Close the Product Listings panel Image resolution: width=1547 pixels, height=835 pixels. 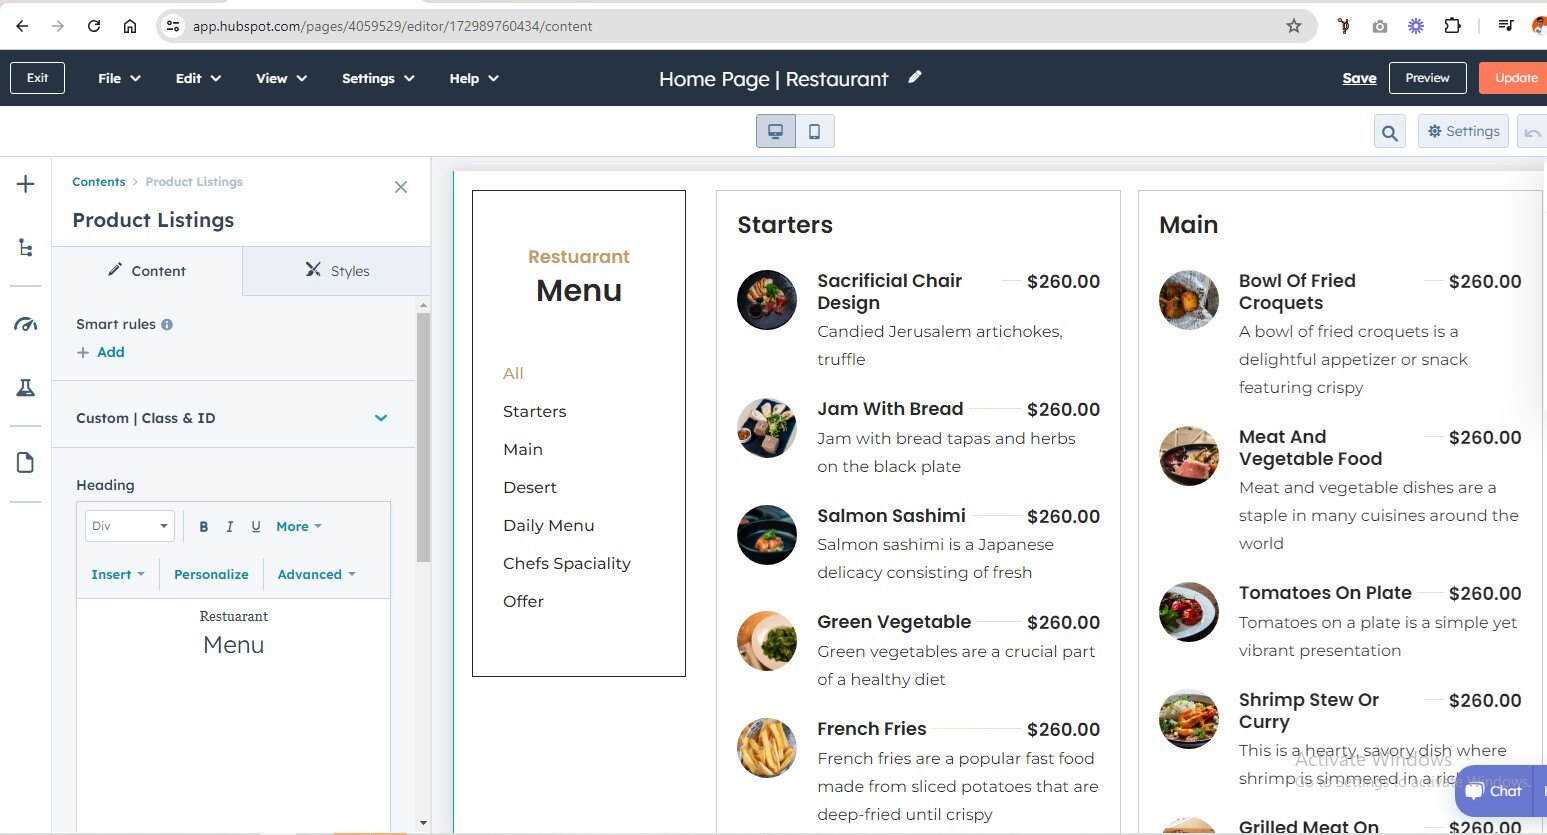tap(401, 187)
